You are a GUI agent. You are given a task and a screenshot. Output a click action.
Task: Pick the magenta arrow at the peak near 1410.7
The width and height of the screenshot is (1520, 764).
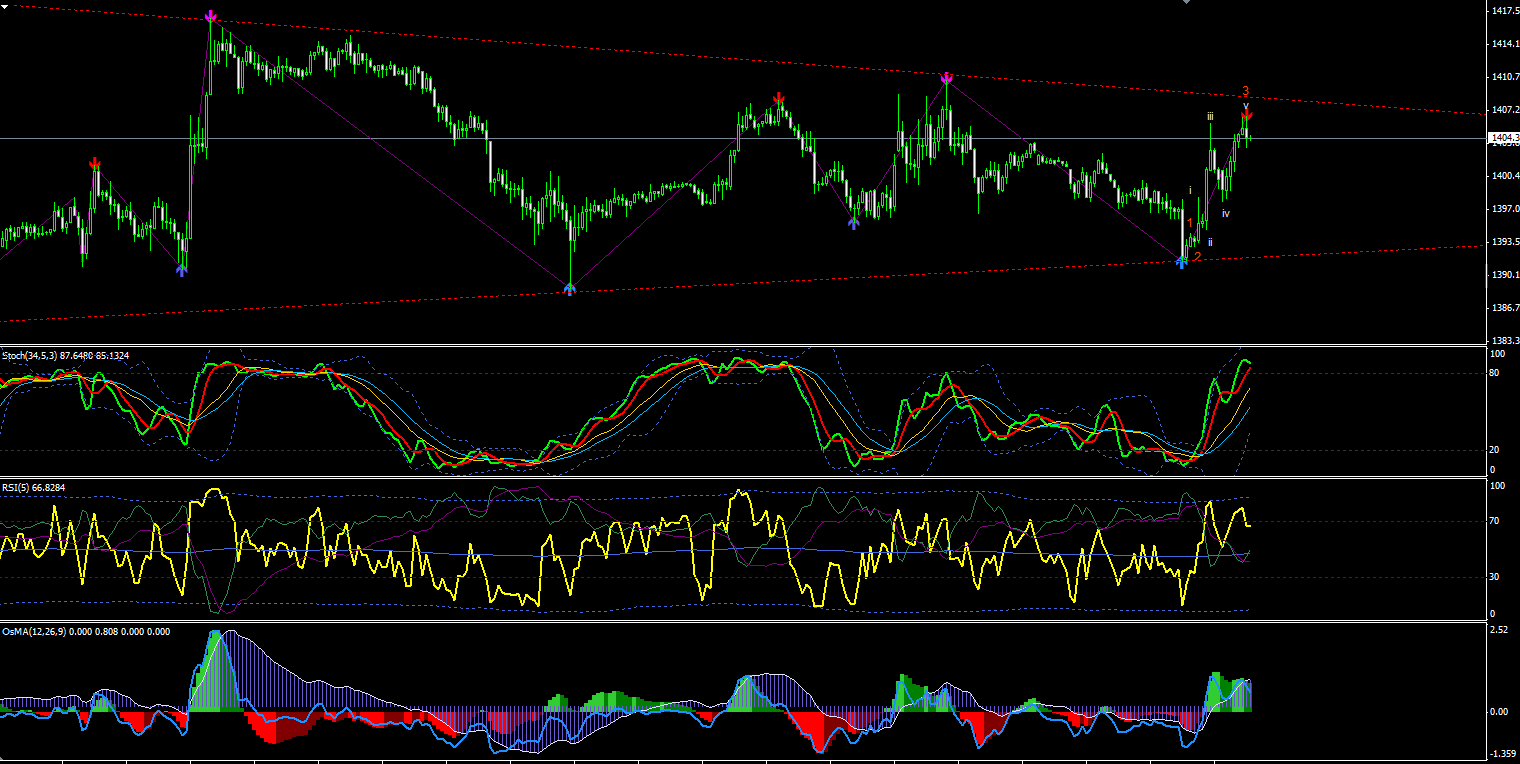(x=946, y=77)
